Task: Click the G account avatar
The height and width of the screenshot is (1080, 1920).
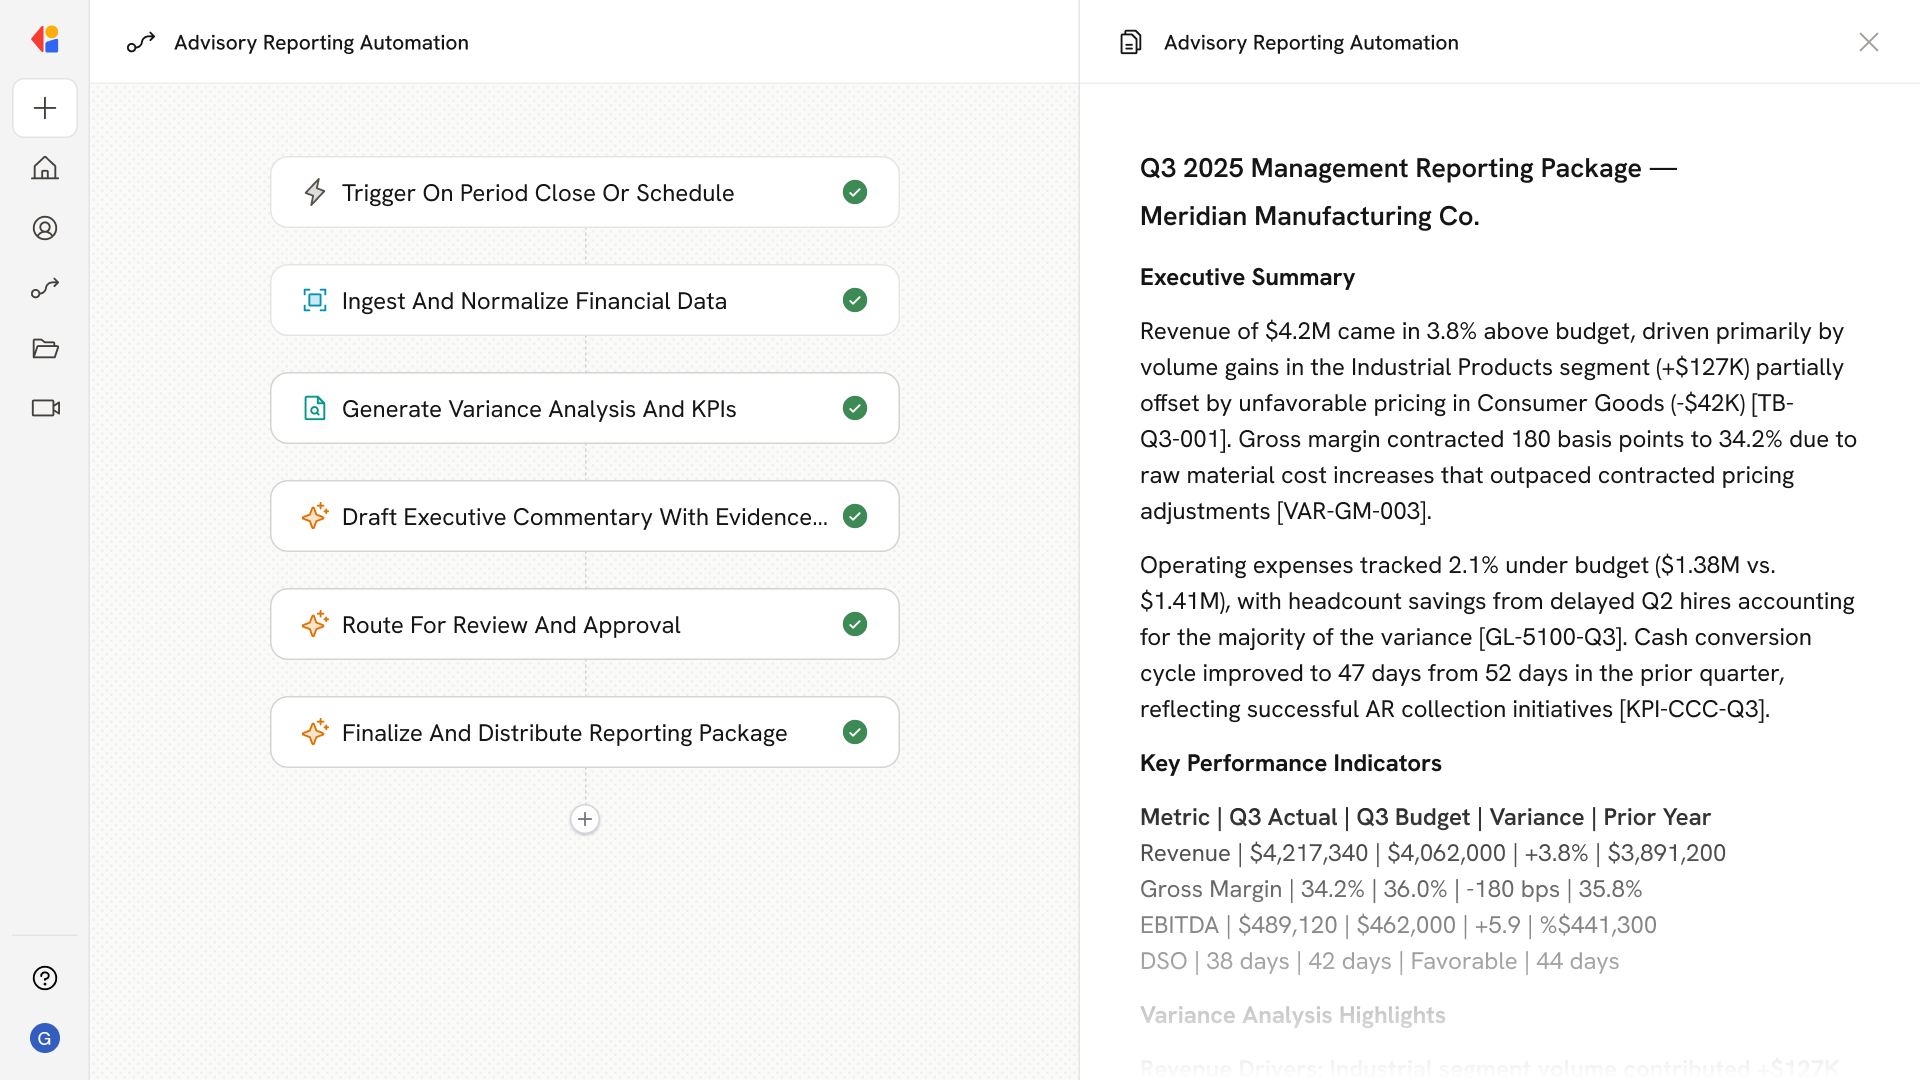Action: click(45, 1038)
